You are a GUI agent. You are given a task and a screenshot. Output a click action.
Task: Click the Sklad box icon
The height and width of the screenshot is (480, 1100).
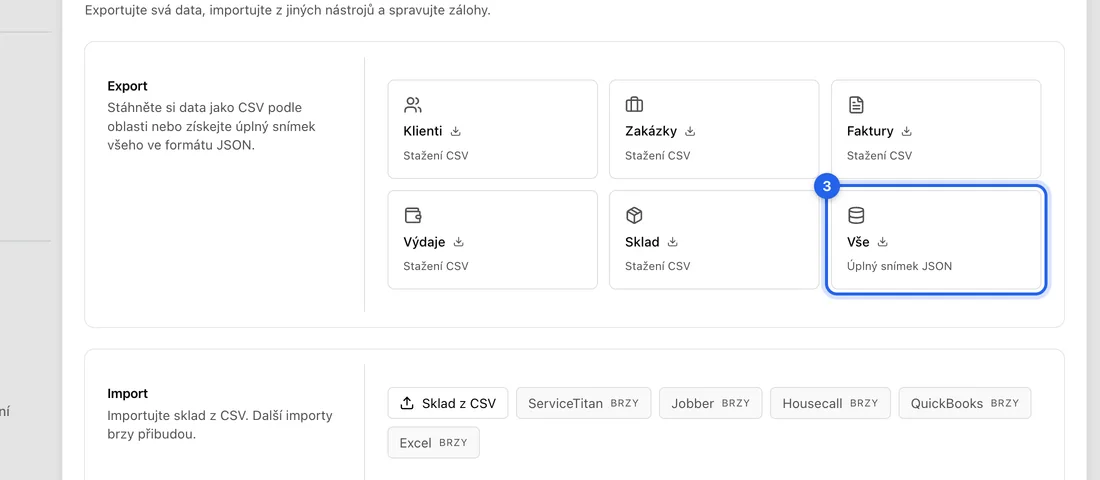pyautogui.click(x=634, y=215)
